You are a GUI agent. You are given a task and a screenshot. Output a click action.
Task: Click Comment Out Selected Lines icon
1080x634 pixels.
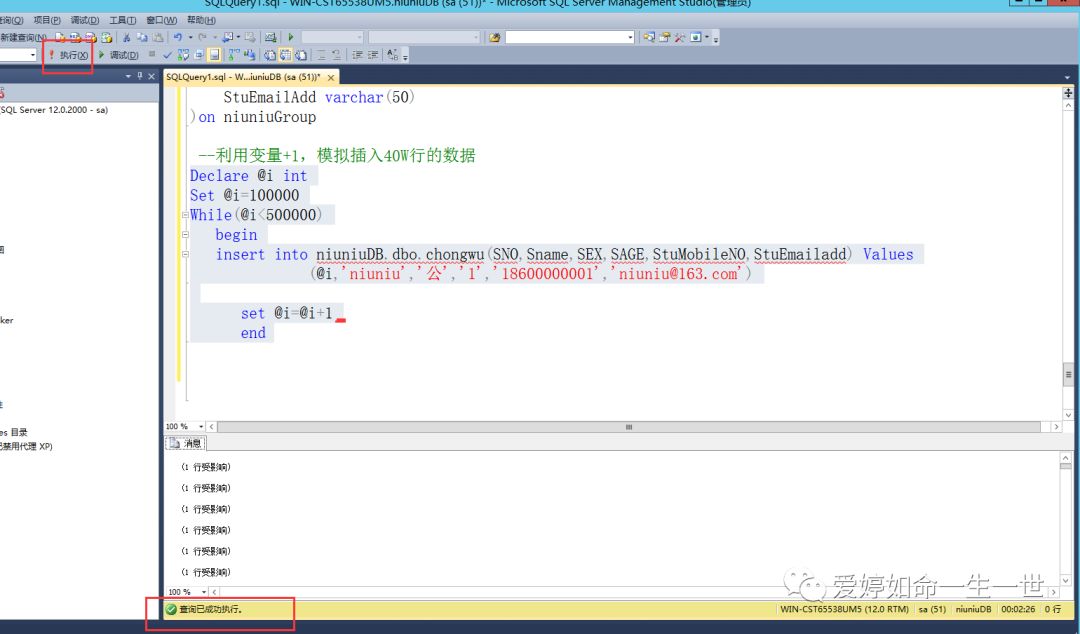321,54
